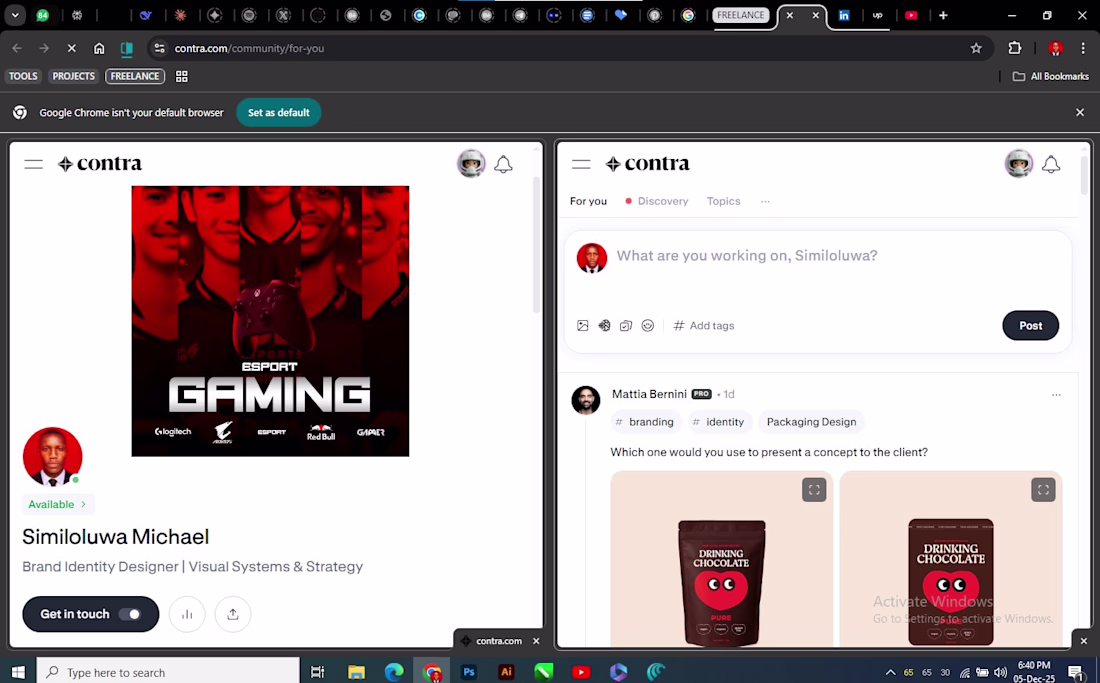Attach a project using the checkbox-stack icon
1100x683 pixels.
click(x=626, y=325)
